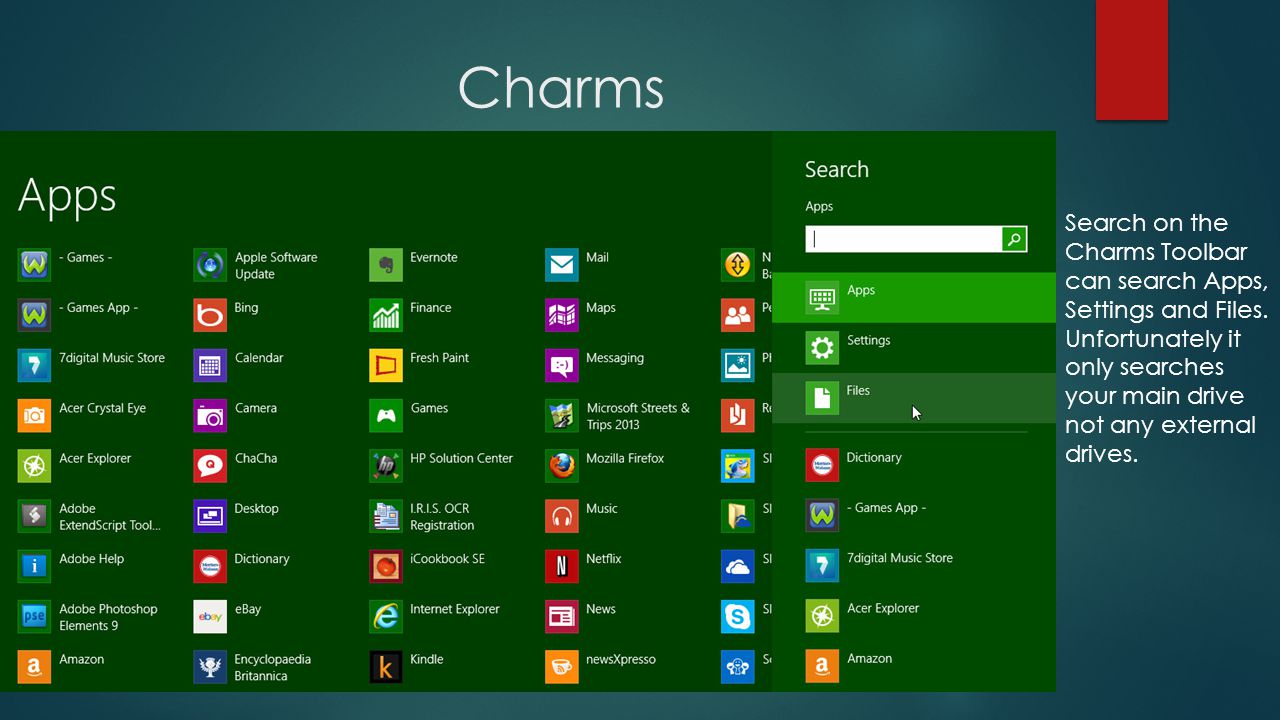Image resolution: width=1280 pixels, height=720 pixels.
Task: Open the Amazon app in the Apps list
Action: (x=61, y=667)
